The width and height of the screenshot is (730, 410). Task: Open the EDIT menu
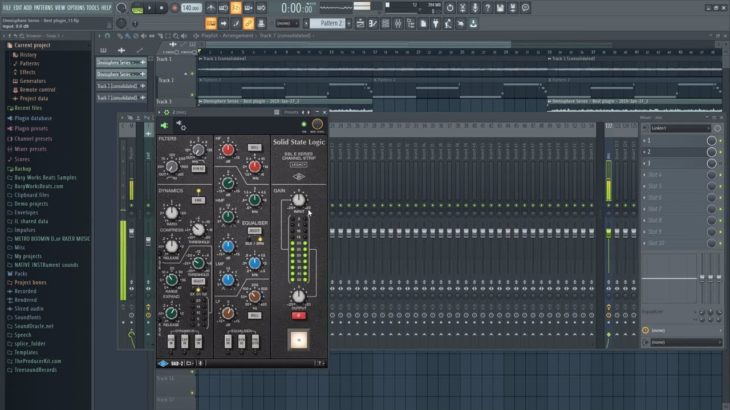click(x=18, y=8)
